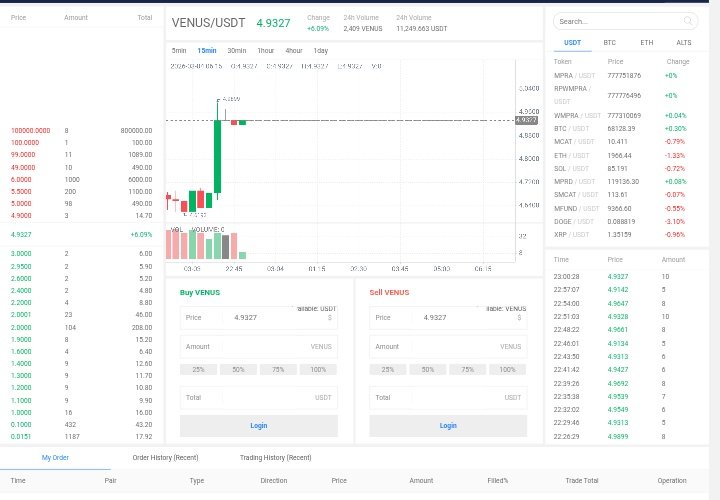Set buy amount to 50%
This screenshot has height=500, width=720.
pos(238,369)
